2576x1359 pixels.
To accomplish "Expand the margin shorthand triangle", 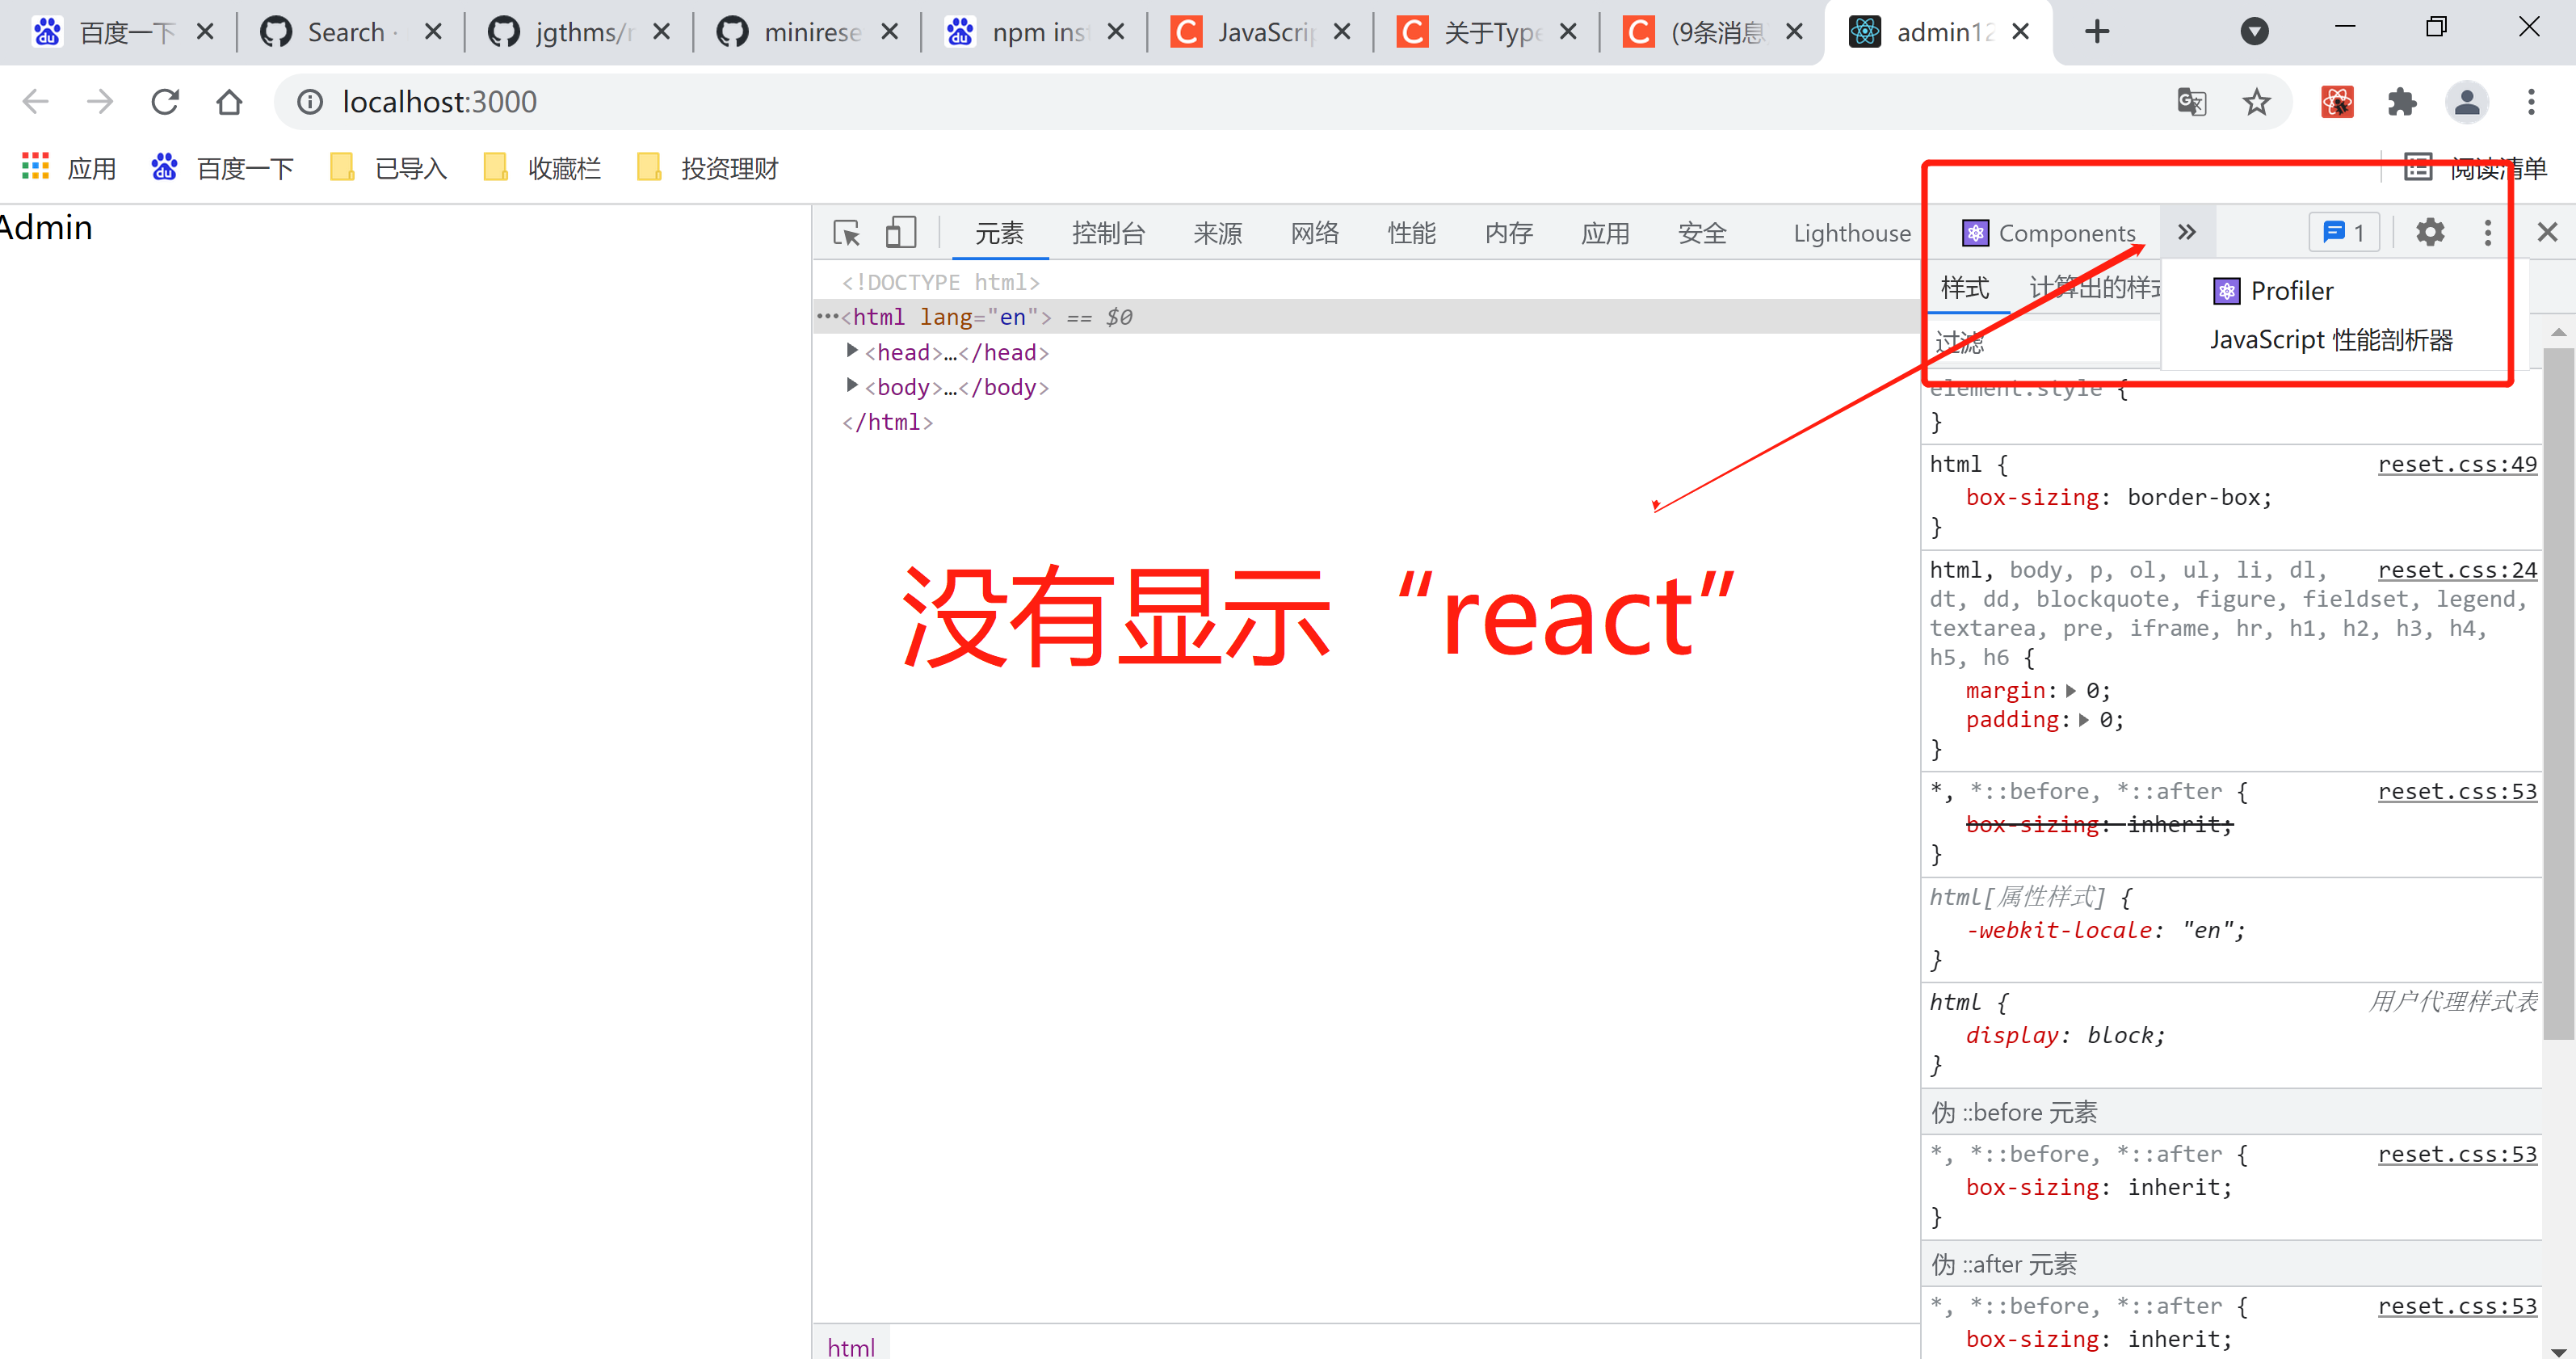I will tap(2071, 691).
